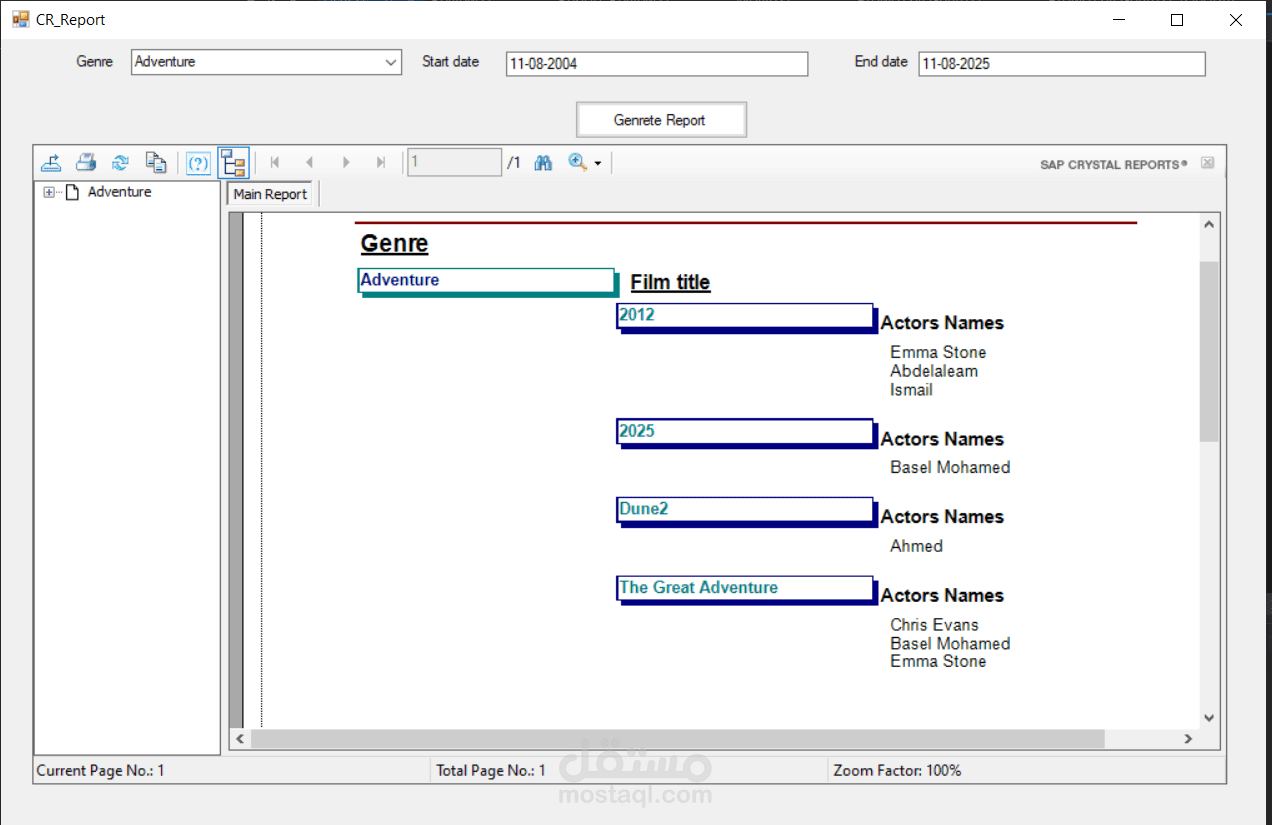Screen dimensions: 1272x825
Task: Click the Genrete Report button
Action: tap(660, 120)
